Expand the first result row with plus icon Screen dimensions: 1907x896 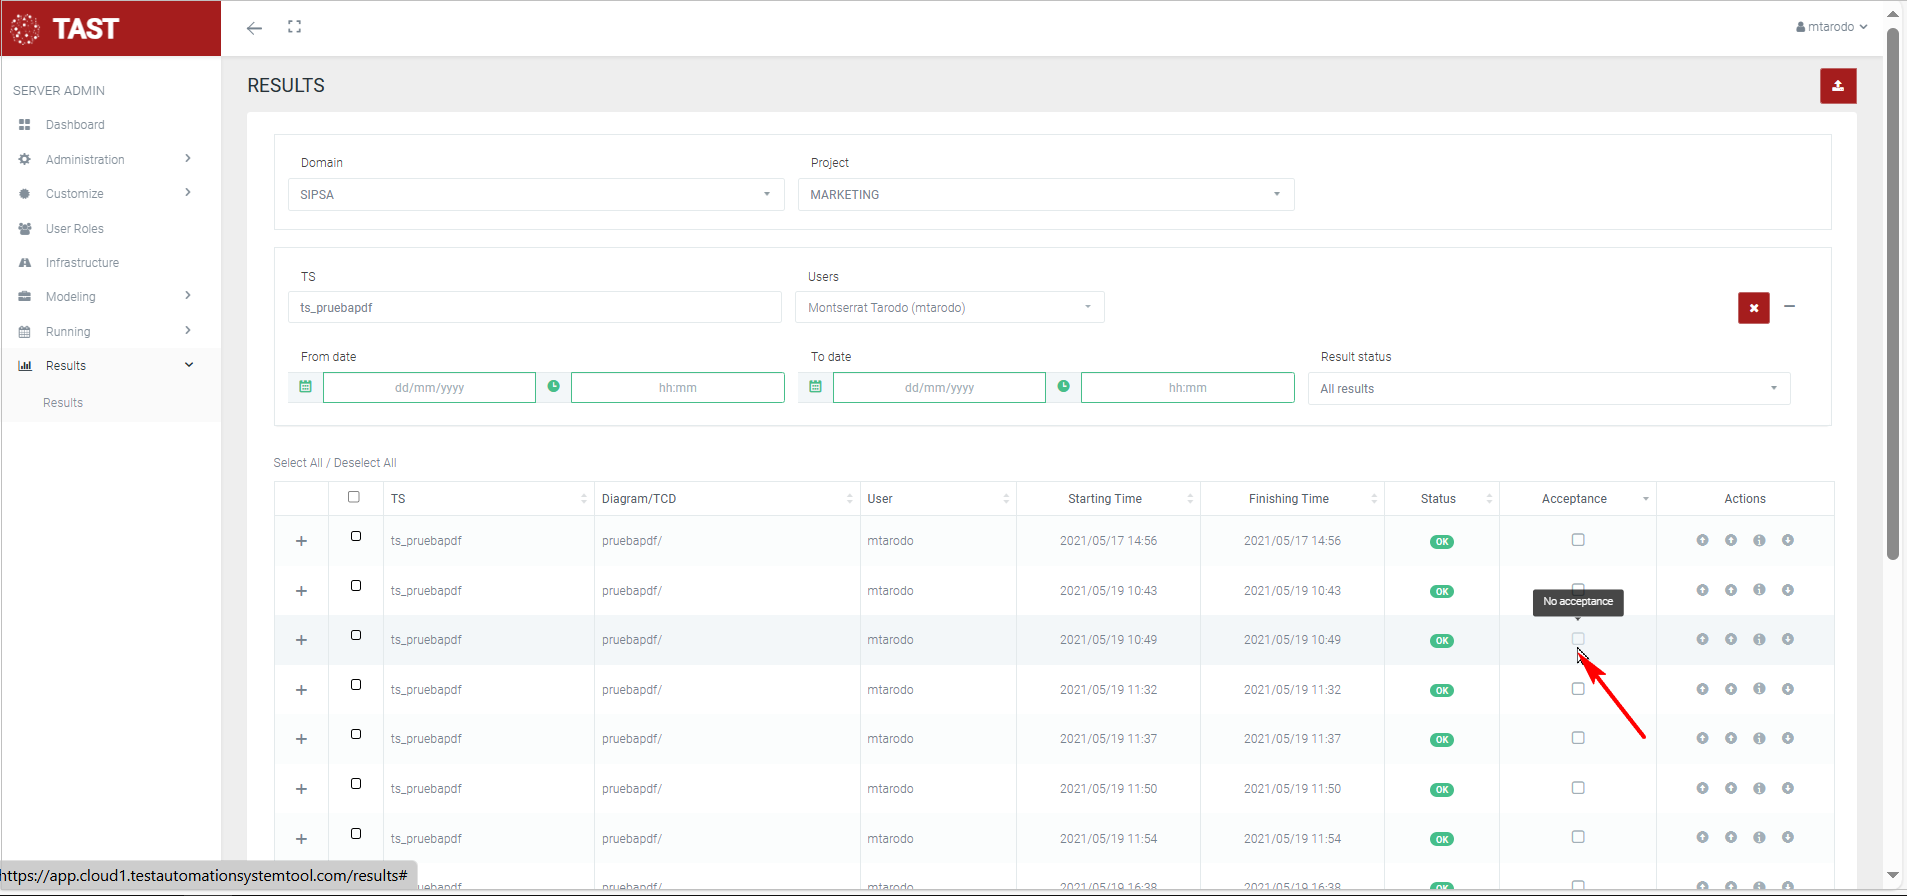point(301,541)
